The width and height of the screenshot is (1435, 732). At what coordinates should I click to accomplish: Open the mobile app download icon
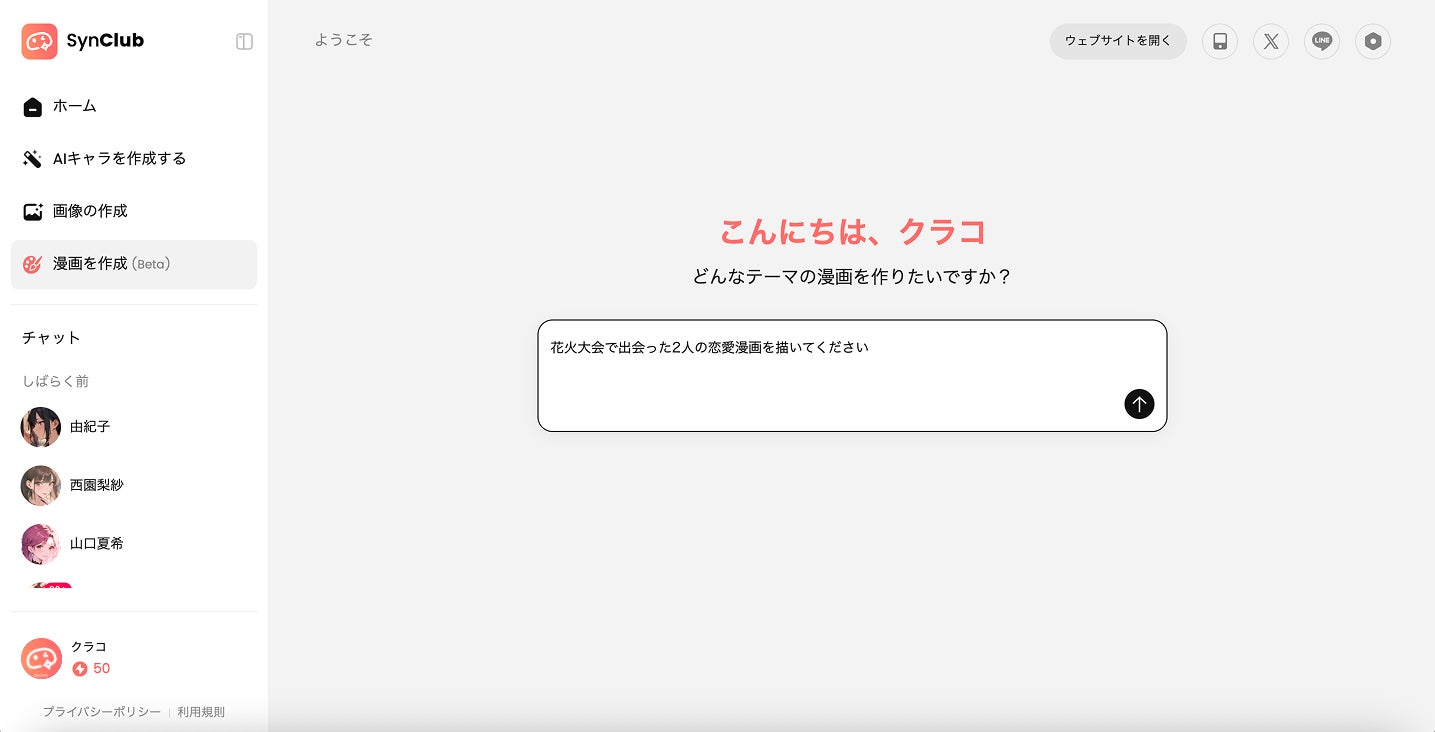click(1220, 41)
